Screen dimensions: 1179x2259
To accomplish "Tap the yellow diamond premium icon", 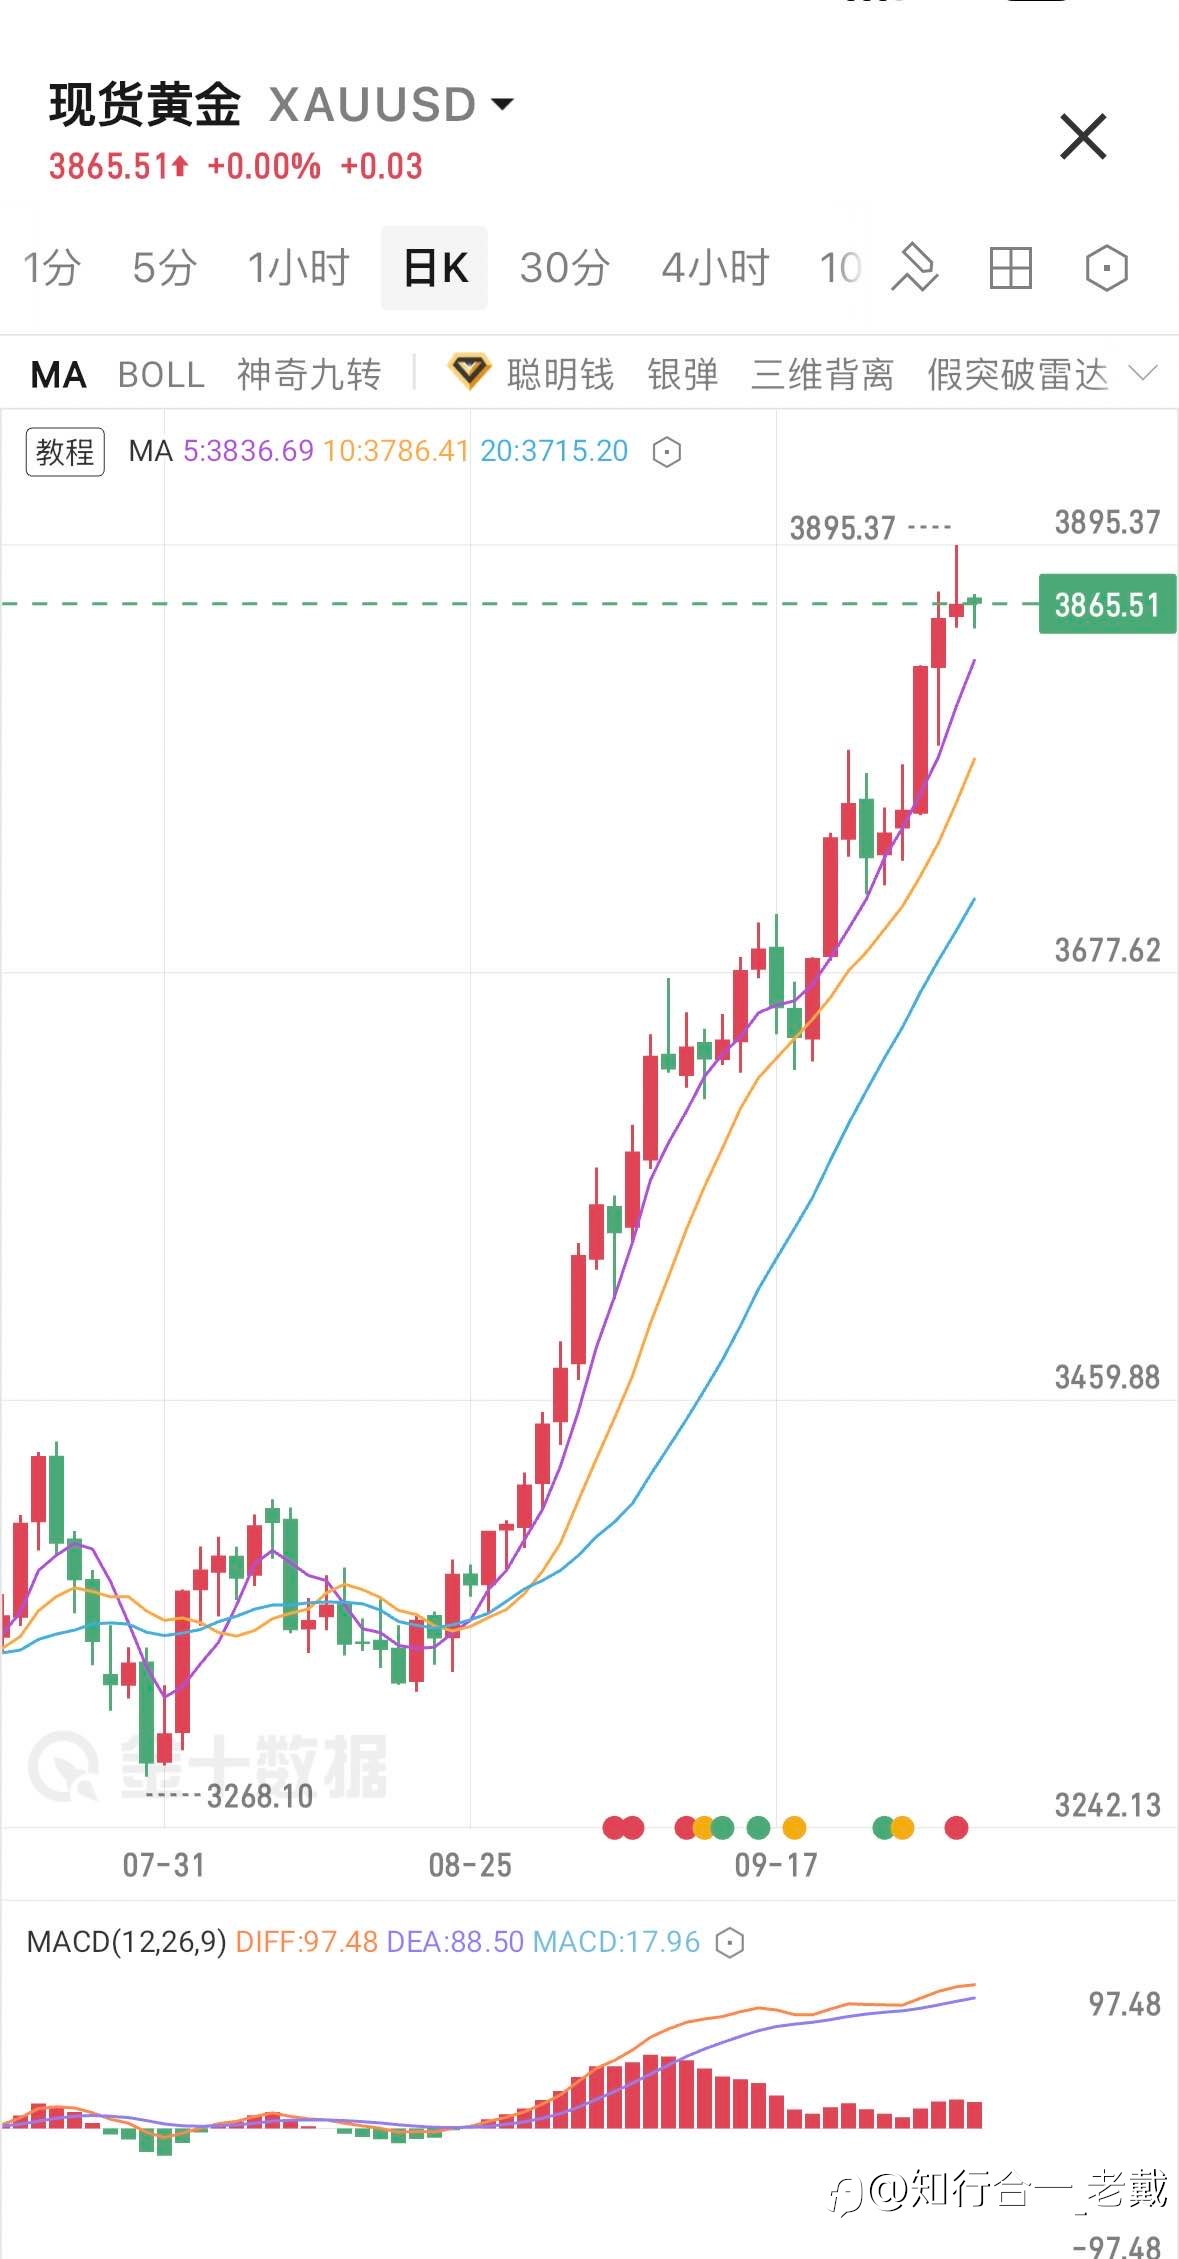I will (468, 373).
